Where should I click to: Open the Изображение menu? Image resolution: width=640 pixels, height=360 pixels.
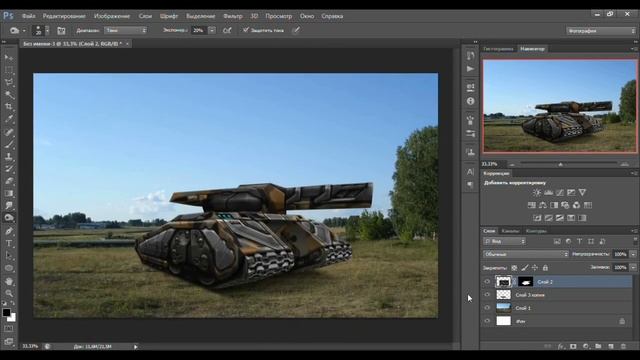112,16
